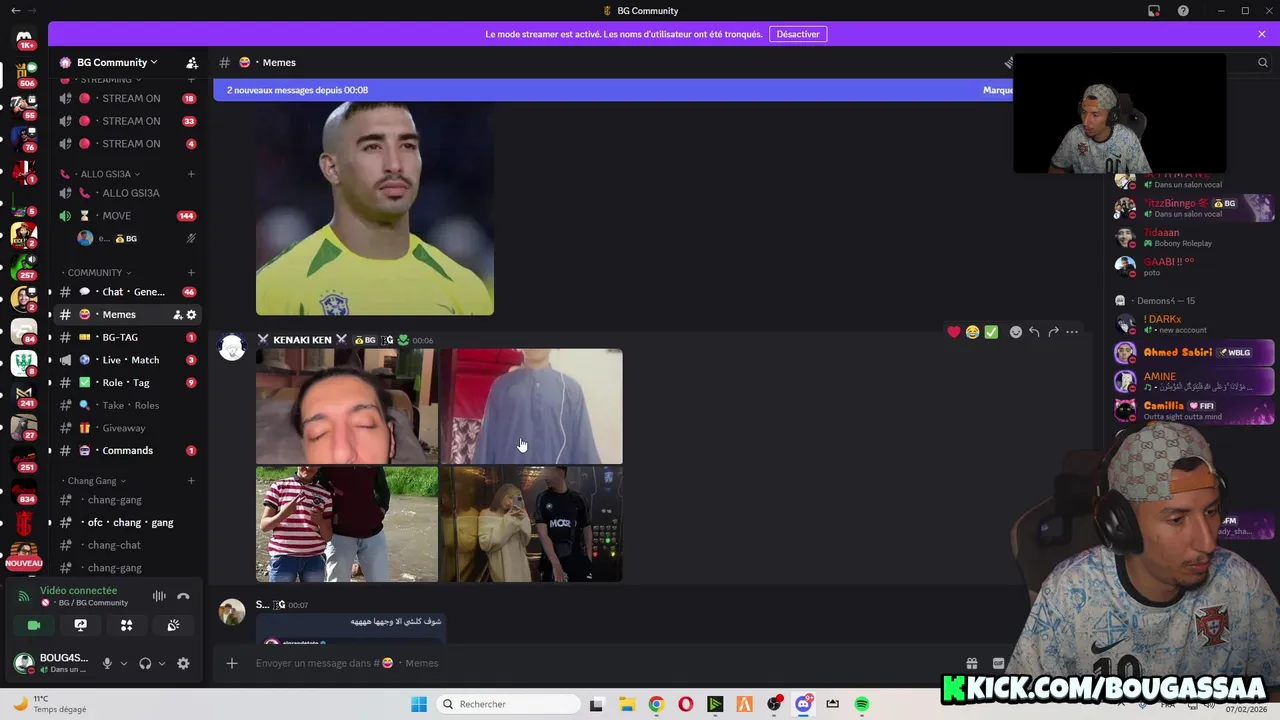Image resolution: width=1280 pixels, height=720 pixels.
Task: Add laughing-crying emoji reaction to message
Action: [972, 332]
